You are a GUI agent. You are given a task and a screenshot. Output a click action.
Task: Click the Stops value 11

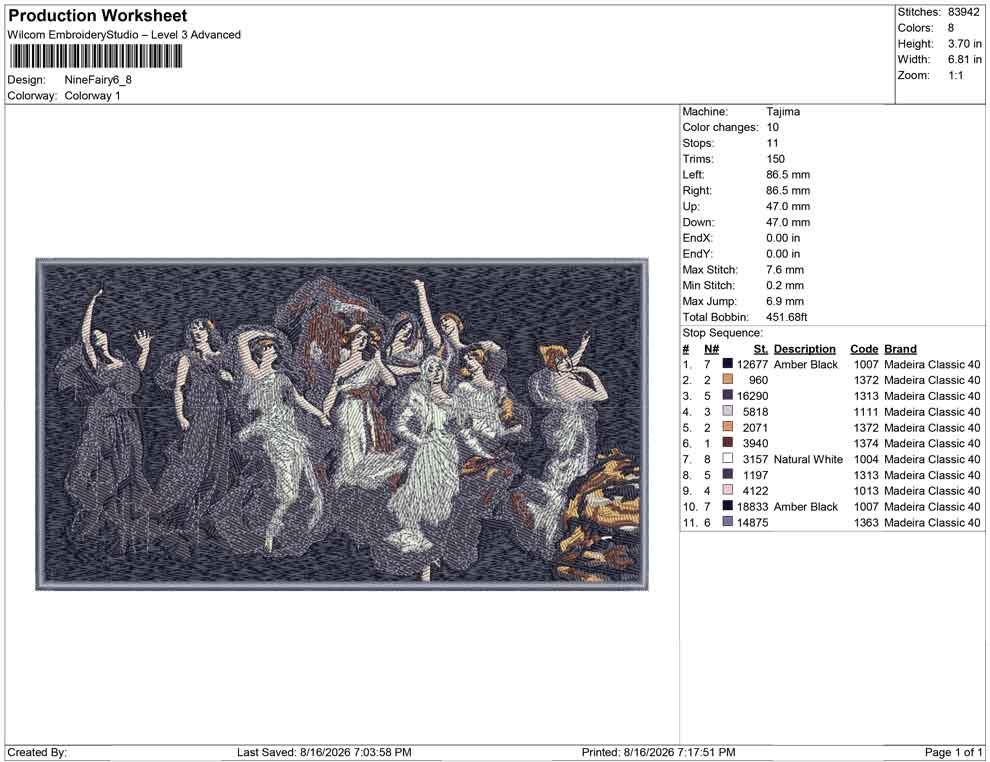pyautogui.click(x=772, y=143)
